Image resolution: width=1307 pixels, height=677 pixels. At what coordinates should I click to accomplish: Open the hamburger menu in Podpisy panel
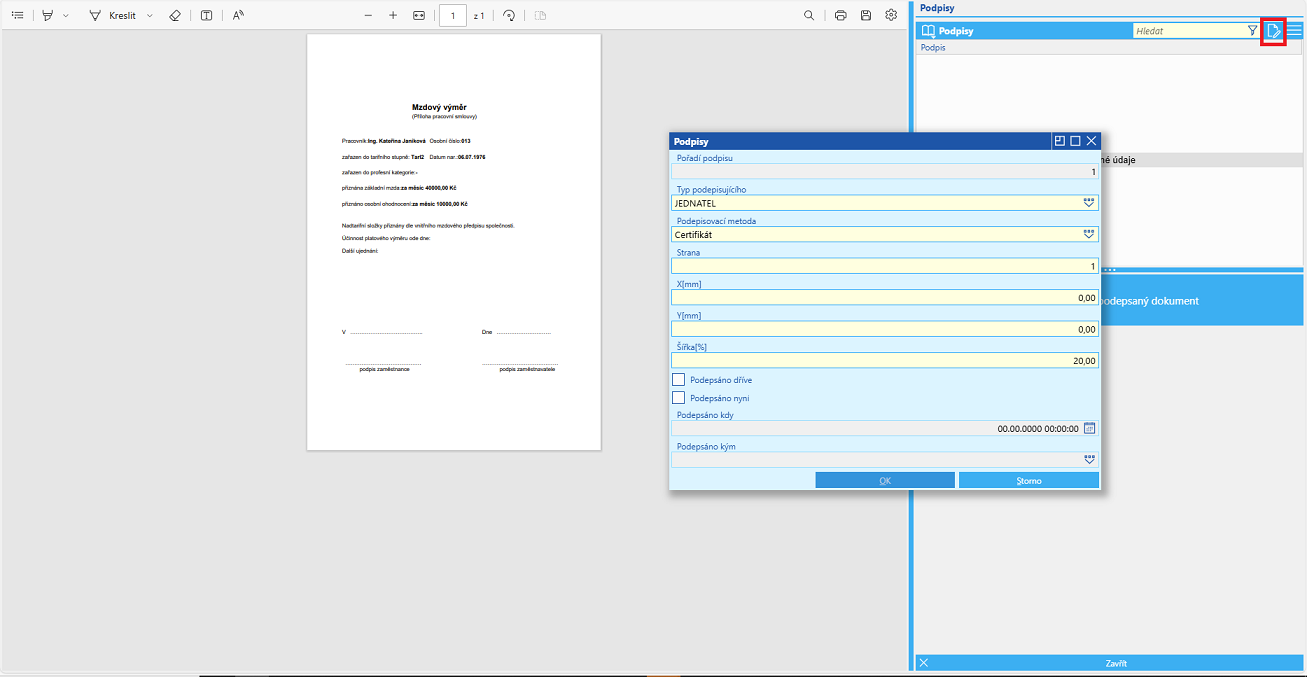click(x=1295, y=31)
